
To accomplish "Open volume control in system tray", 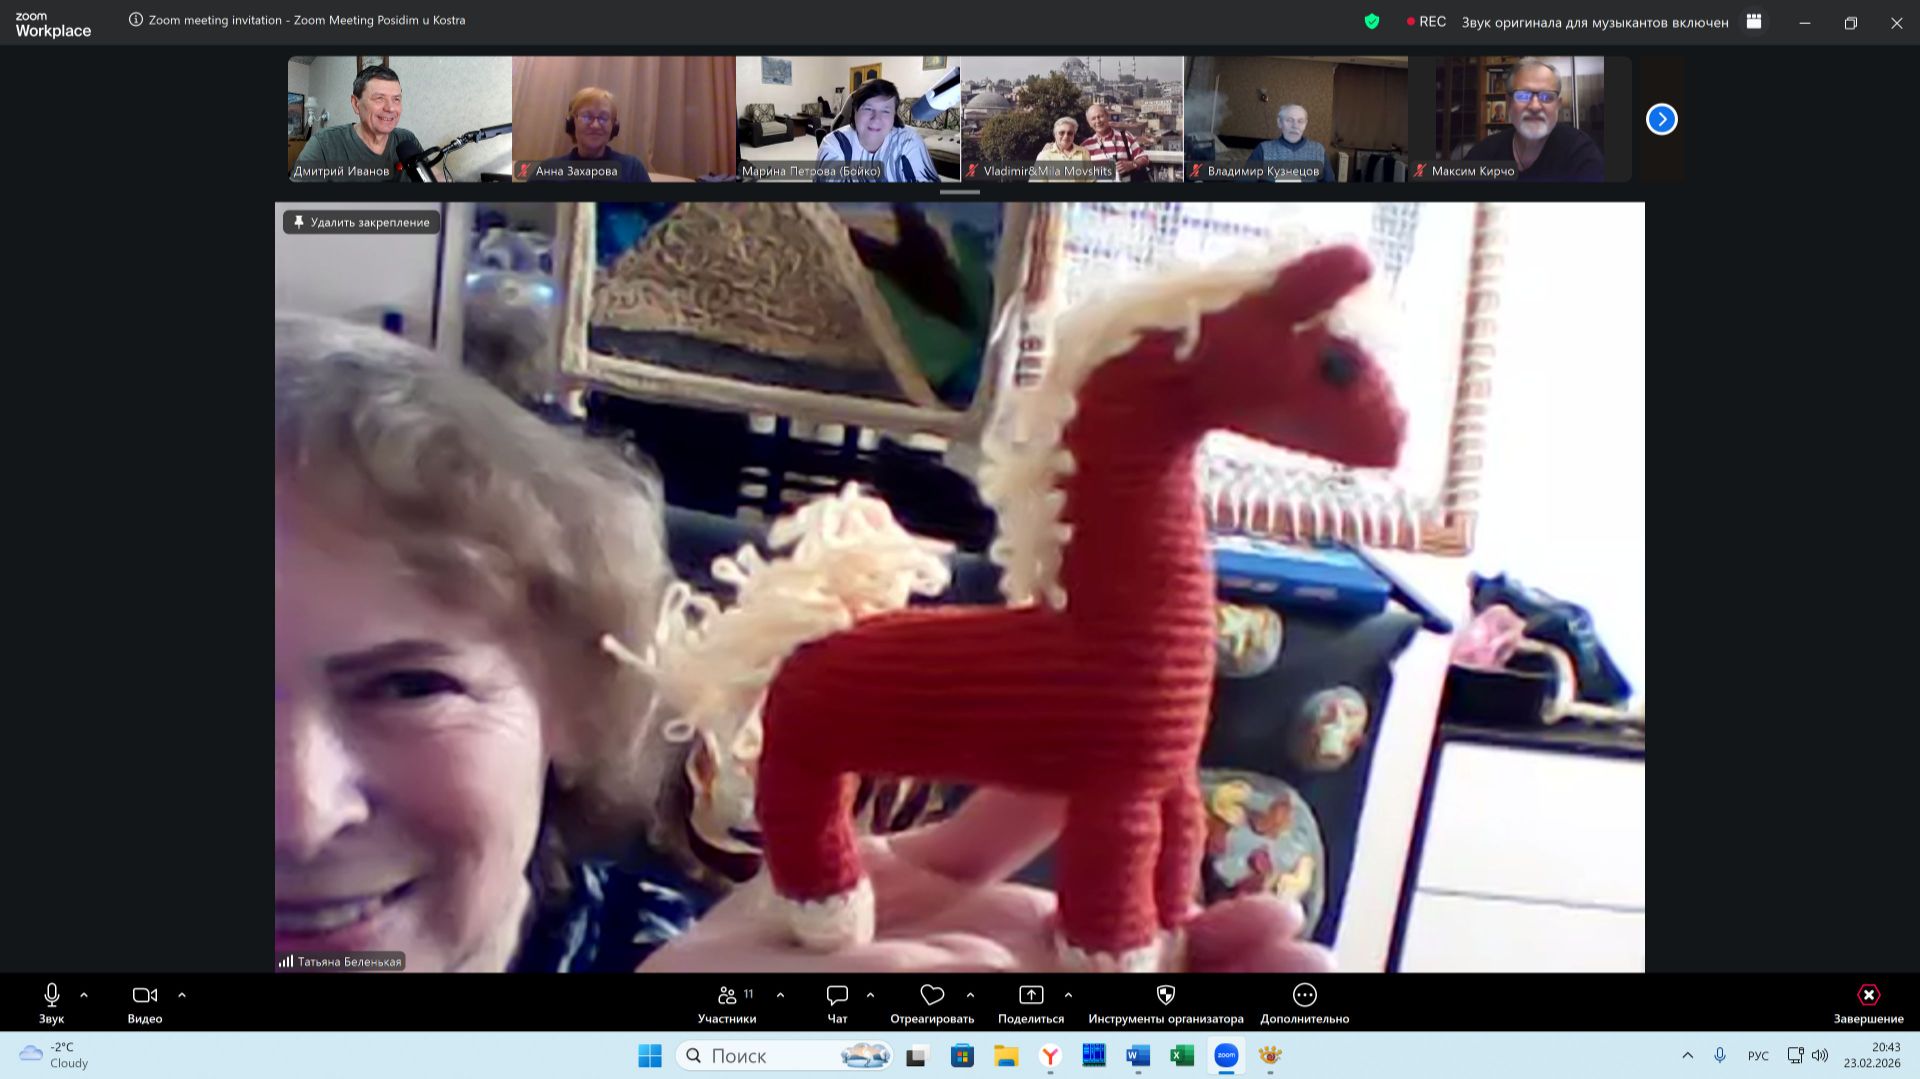I will (x=1820, y=1055).
